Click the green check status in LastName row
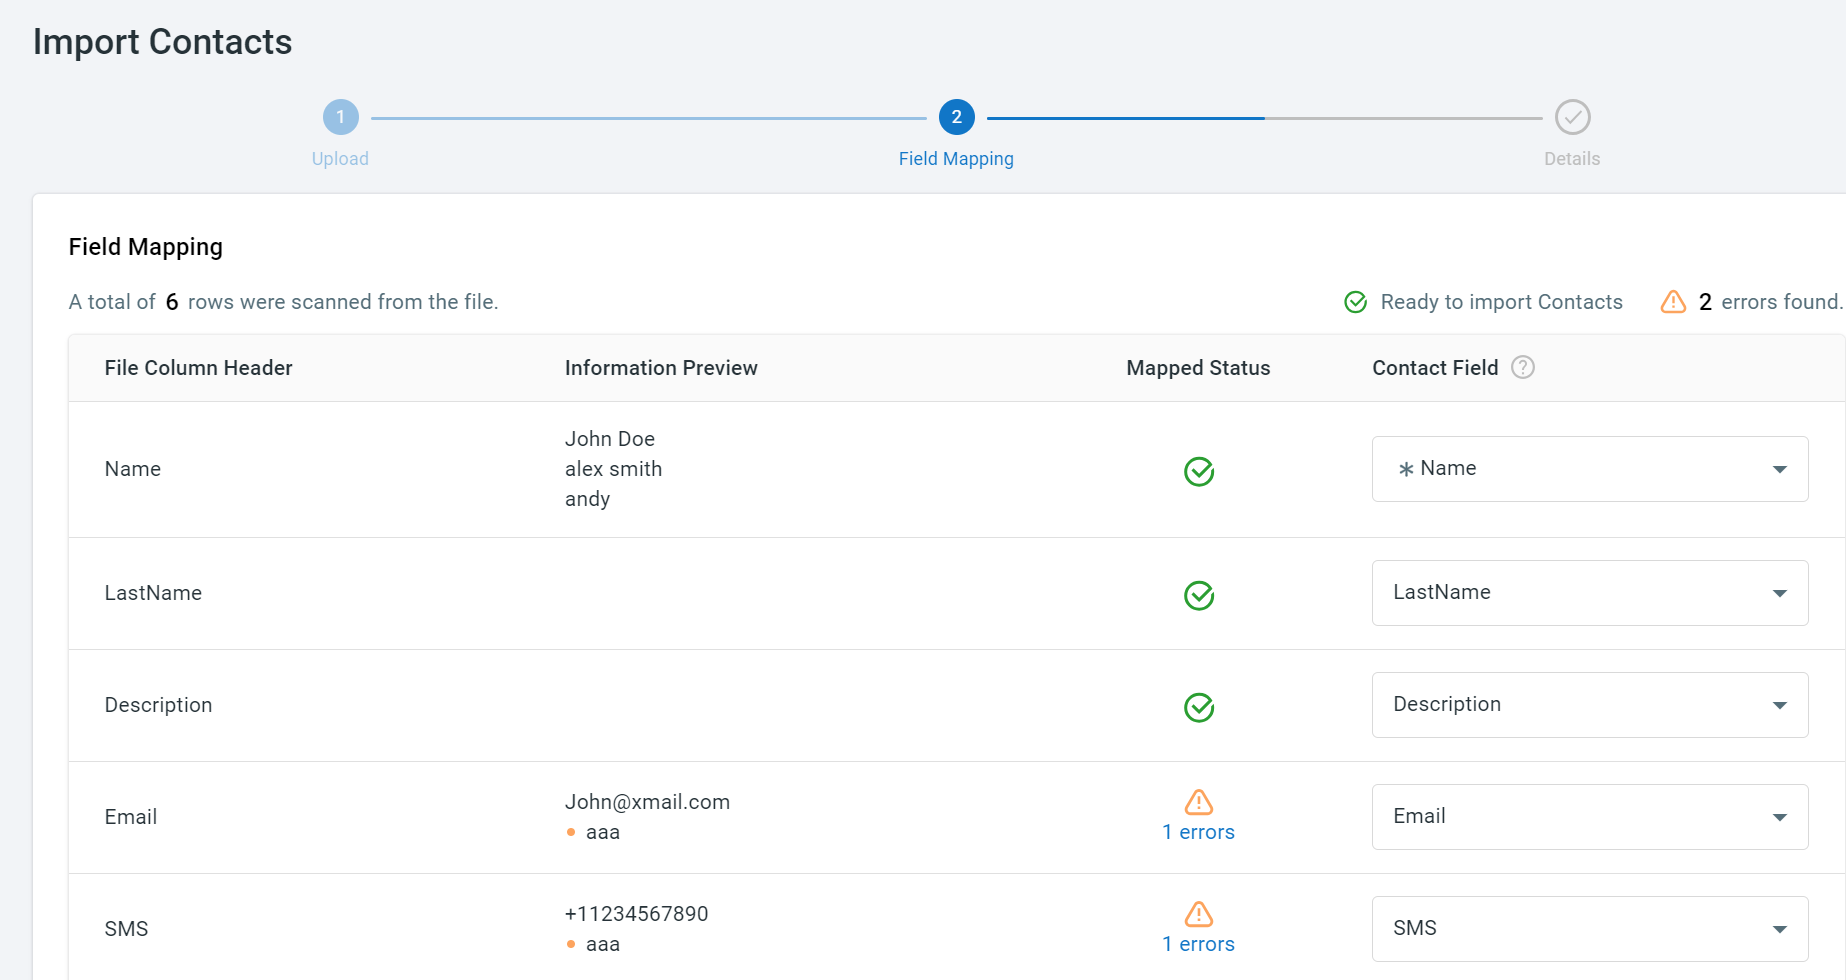Screen dimensions: 1846x980 (1198, 595)
